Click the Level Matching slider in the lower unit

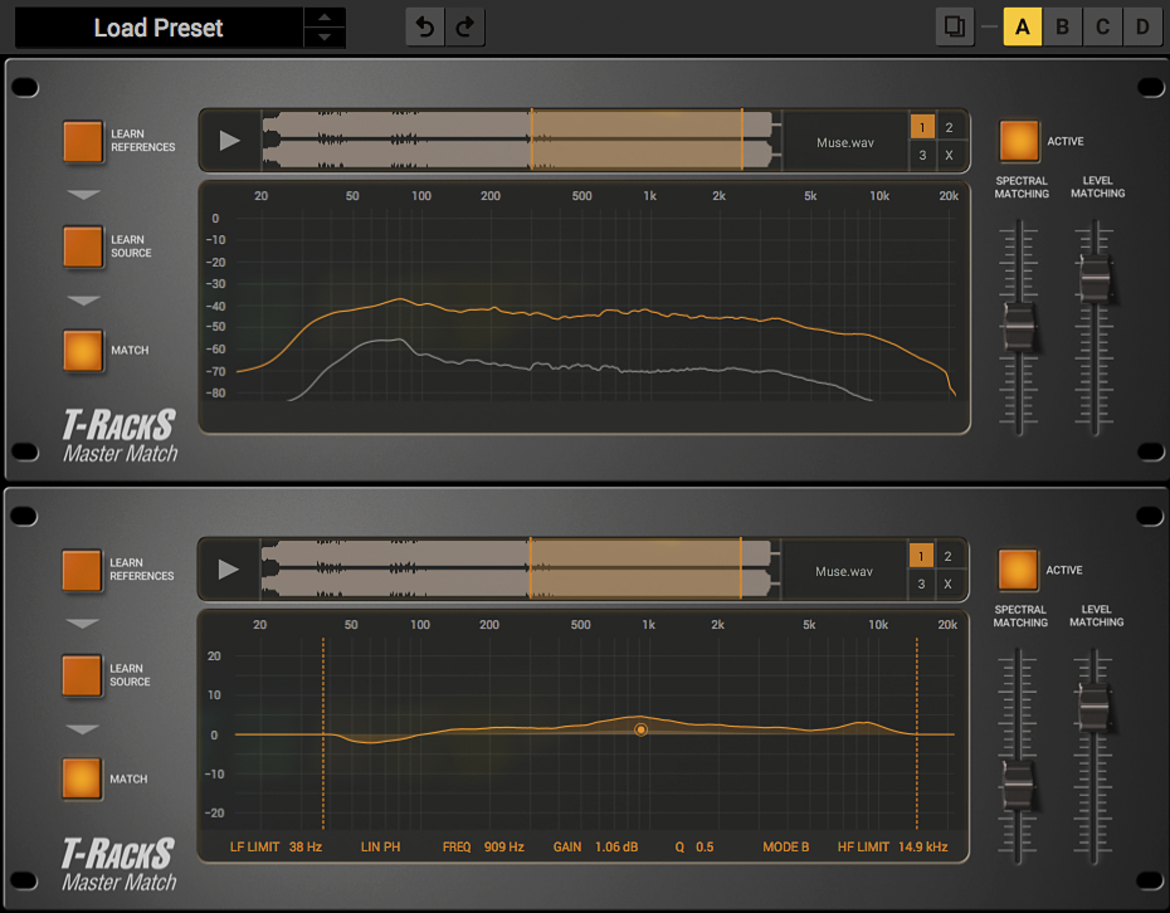tap(1094, 706)
